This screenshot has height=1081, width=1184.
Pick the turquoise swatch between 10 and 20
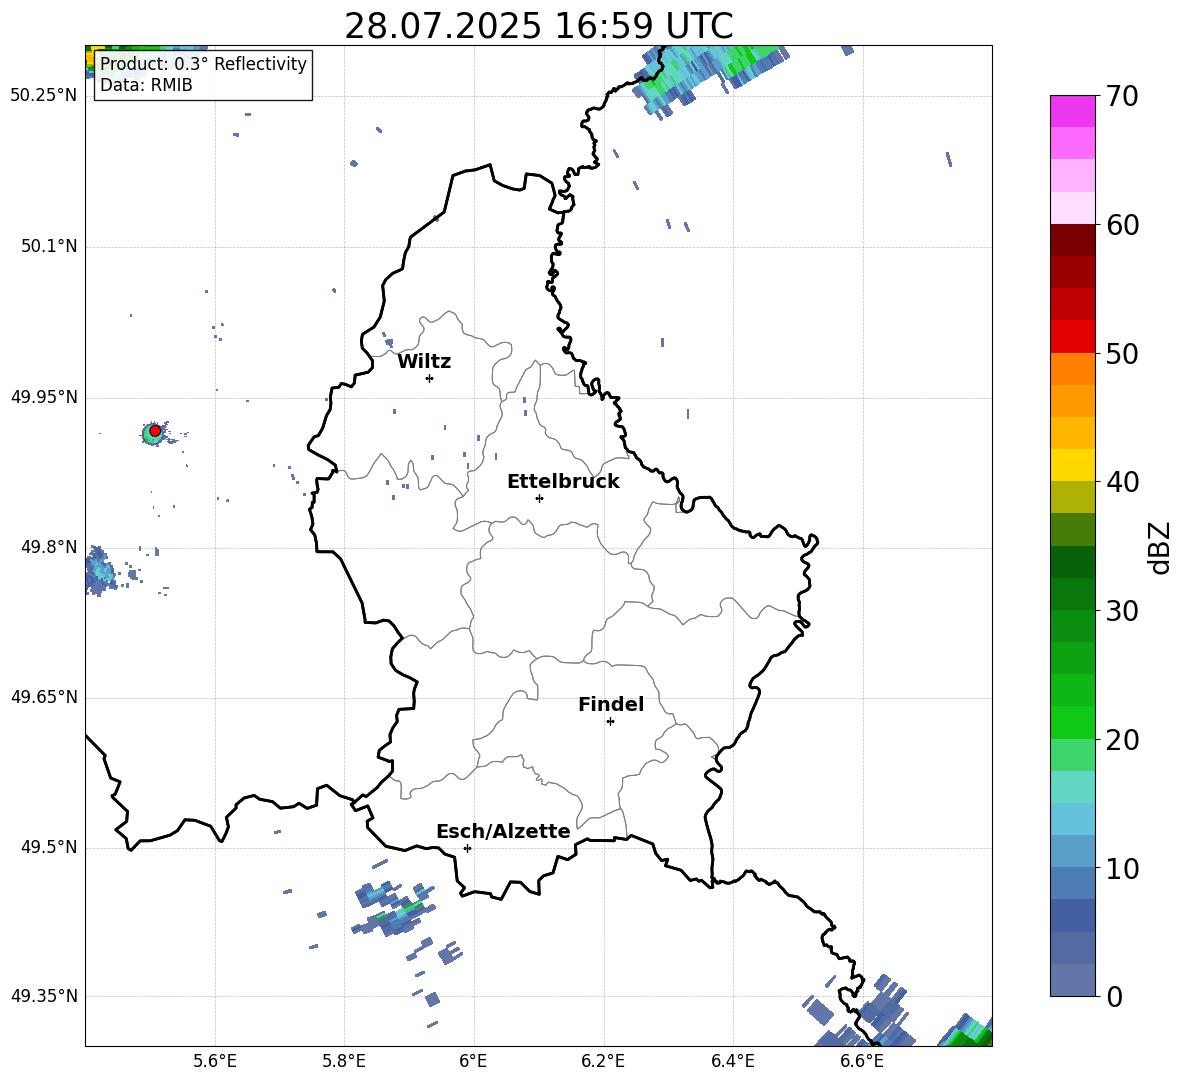1072,787
